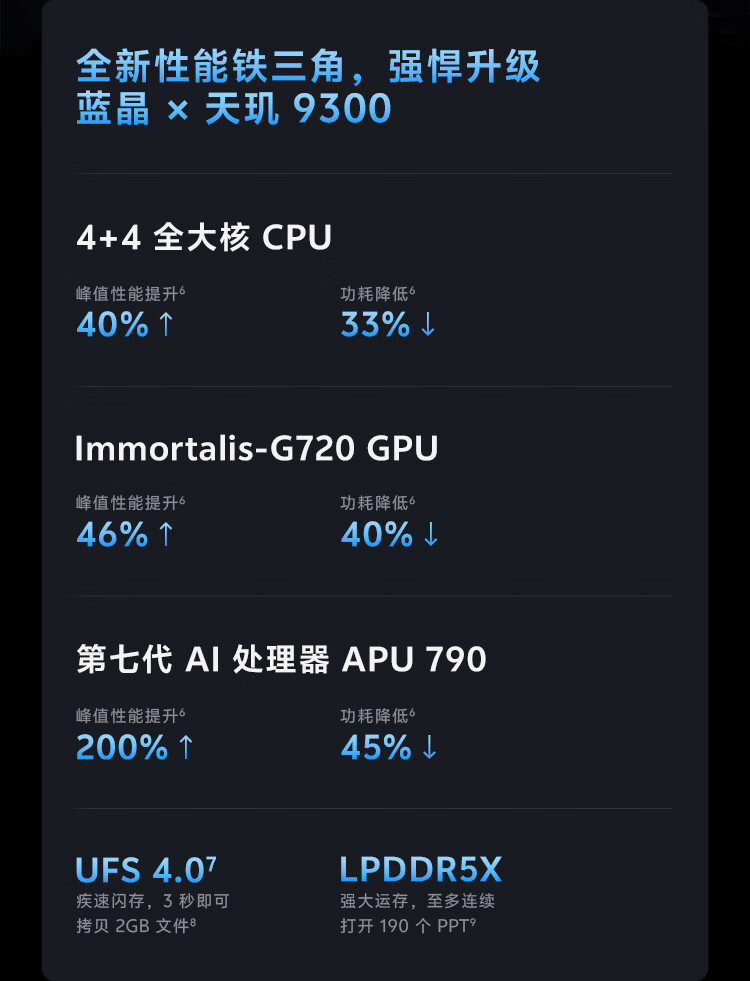
Task: Click the × symbol between 蓝晶 and 天玑
Action: point(177,110)
